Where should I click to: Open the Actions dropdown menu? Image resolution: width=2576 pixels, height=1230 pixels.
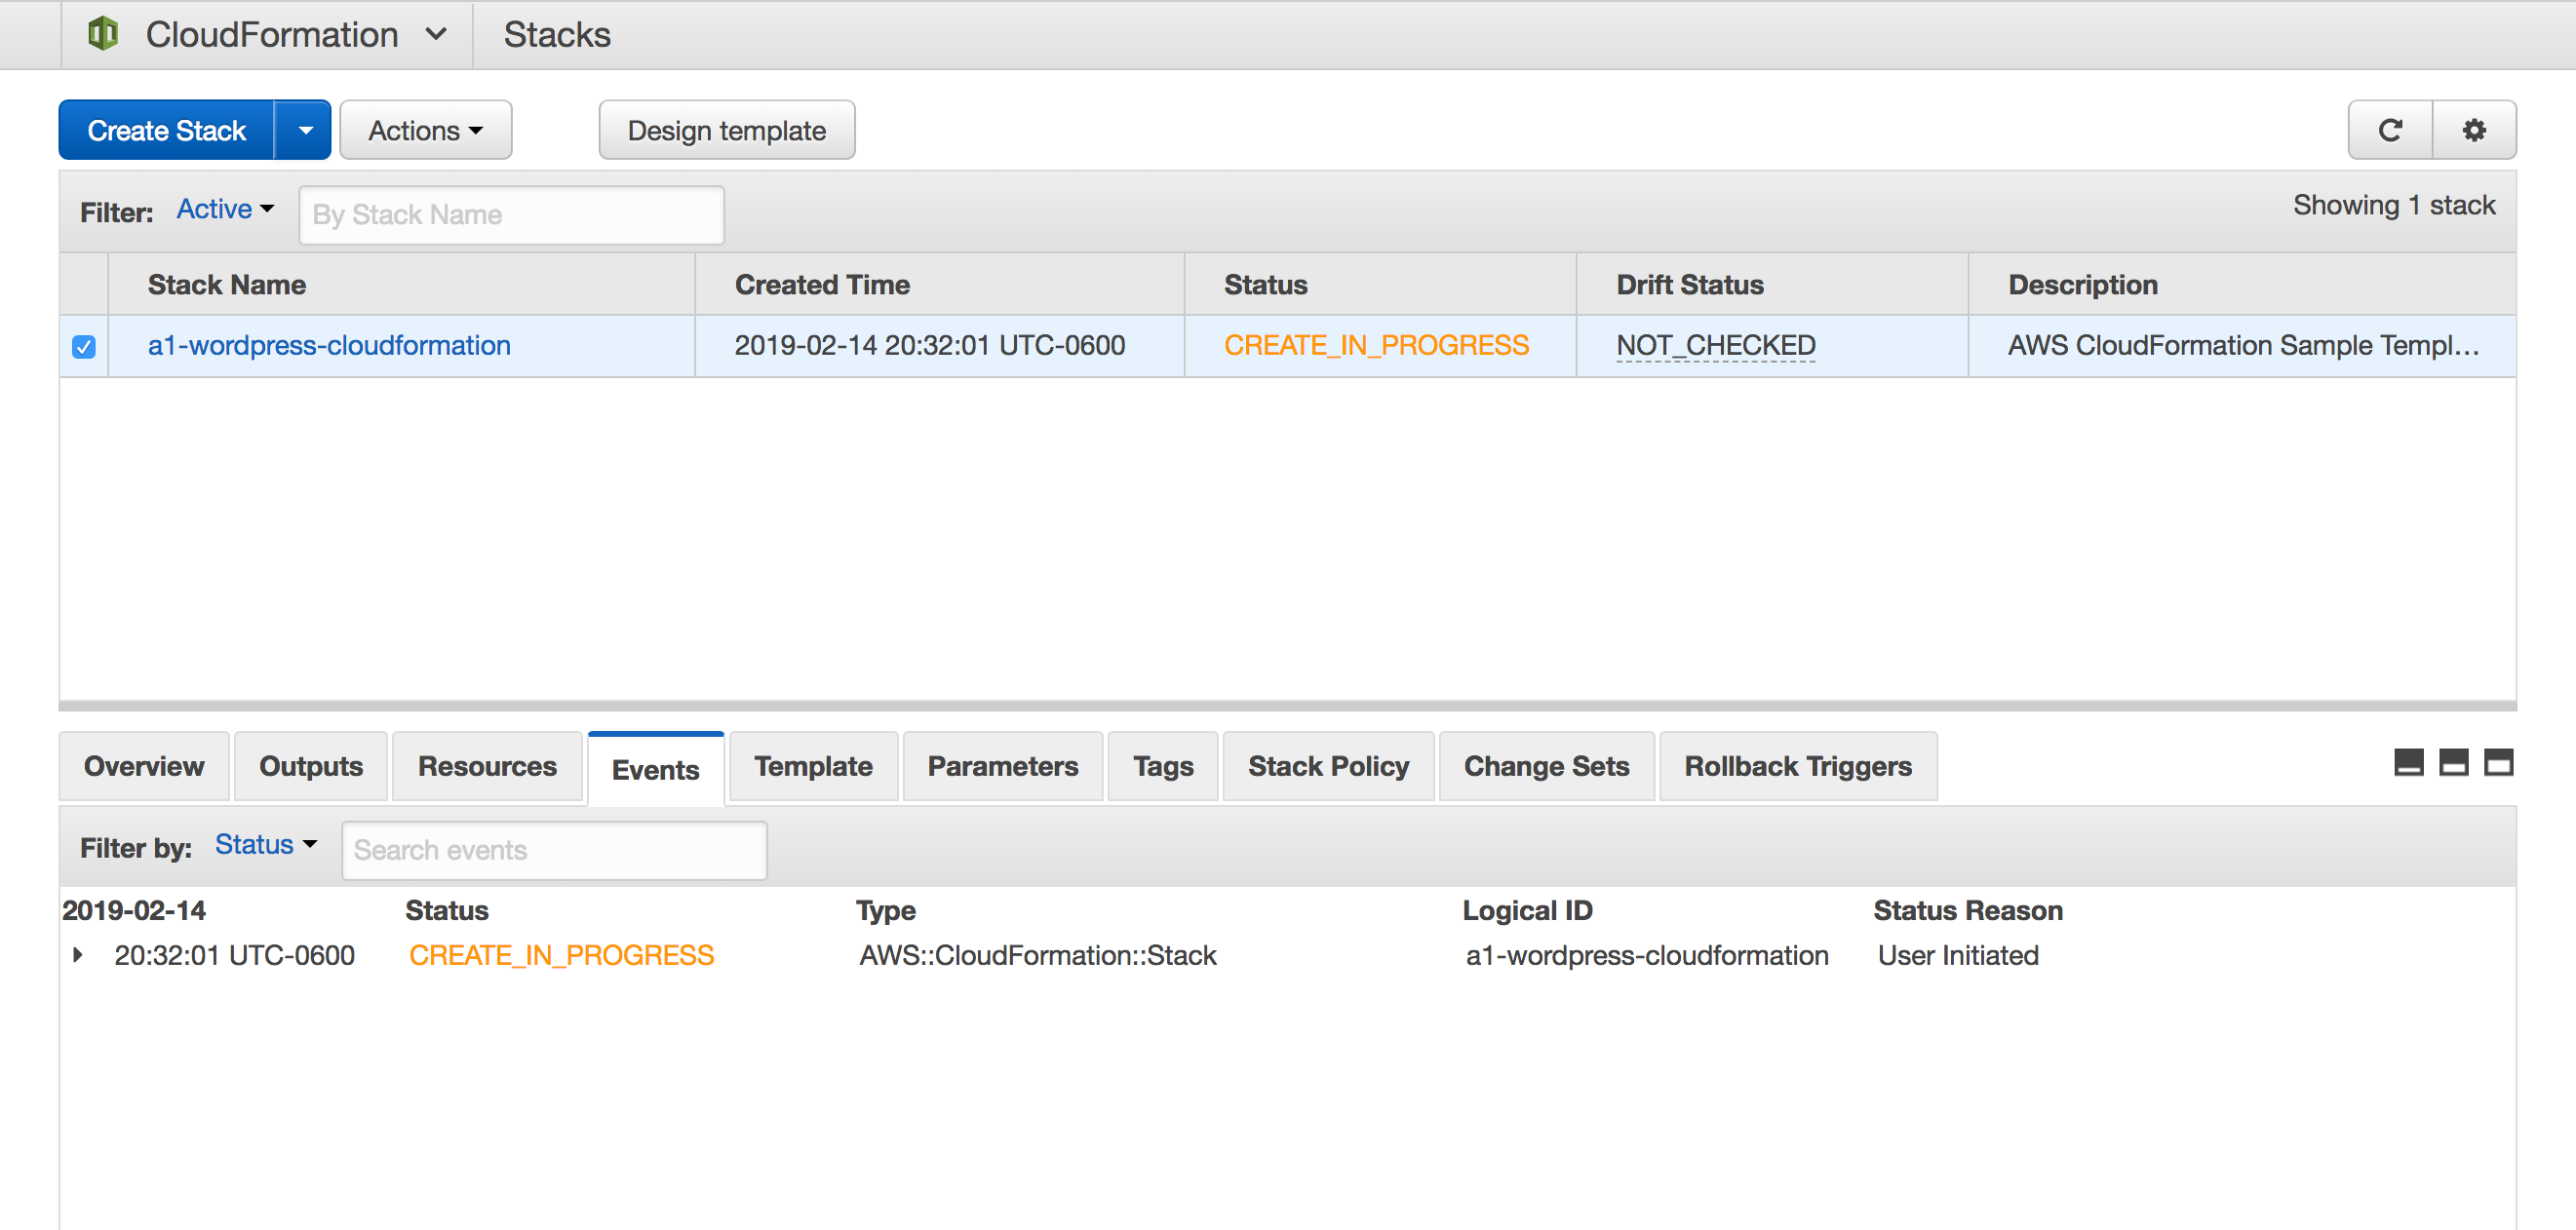pyautogui.click(x=425, y=130)
